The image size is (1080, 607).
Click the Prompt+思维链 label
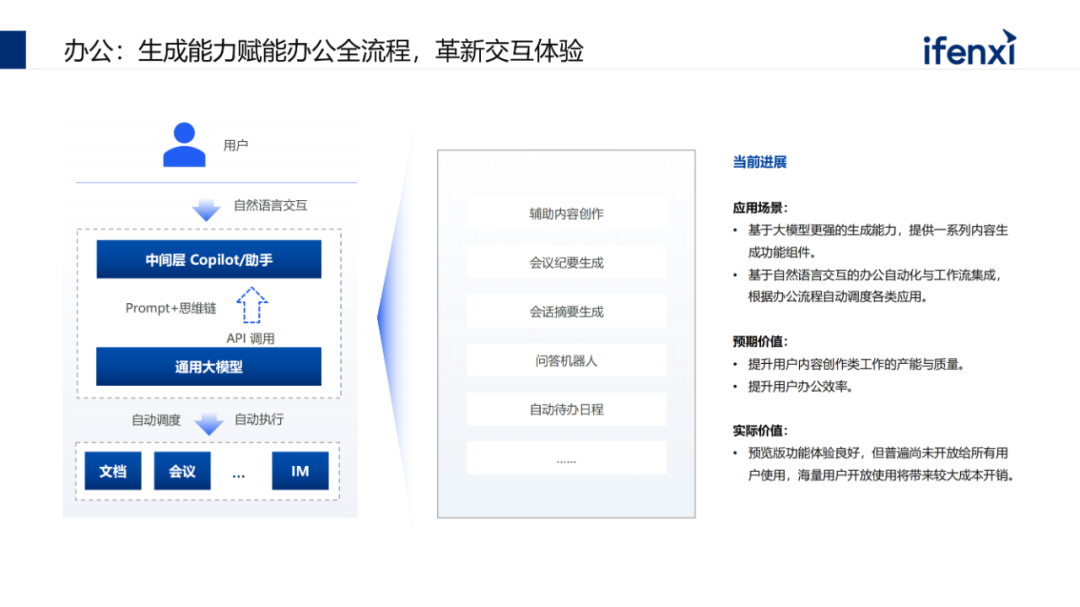click(x=171, y=308)
